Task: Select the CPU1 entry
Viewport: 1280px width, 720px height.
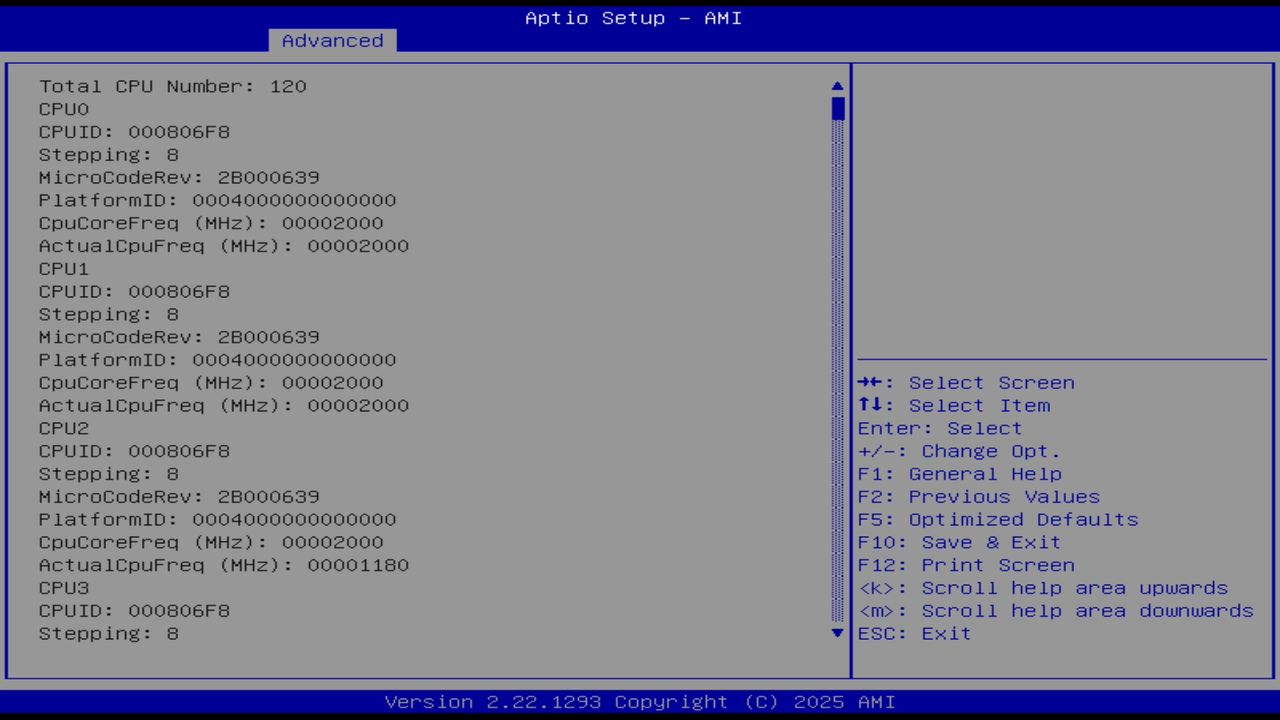Action: (x=63, y=268)
